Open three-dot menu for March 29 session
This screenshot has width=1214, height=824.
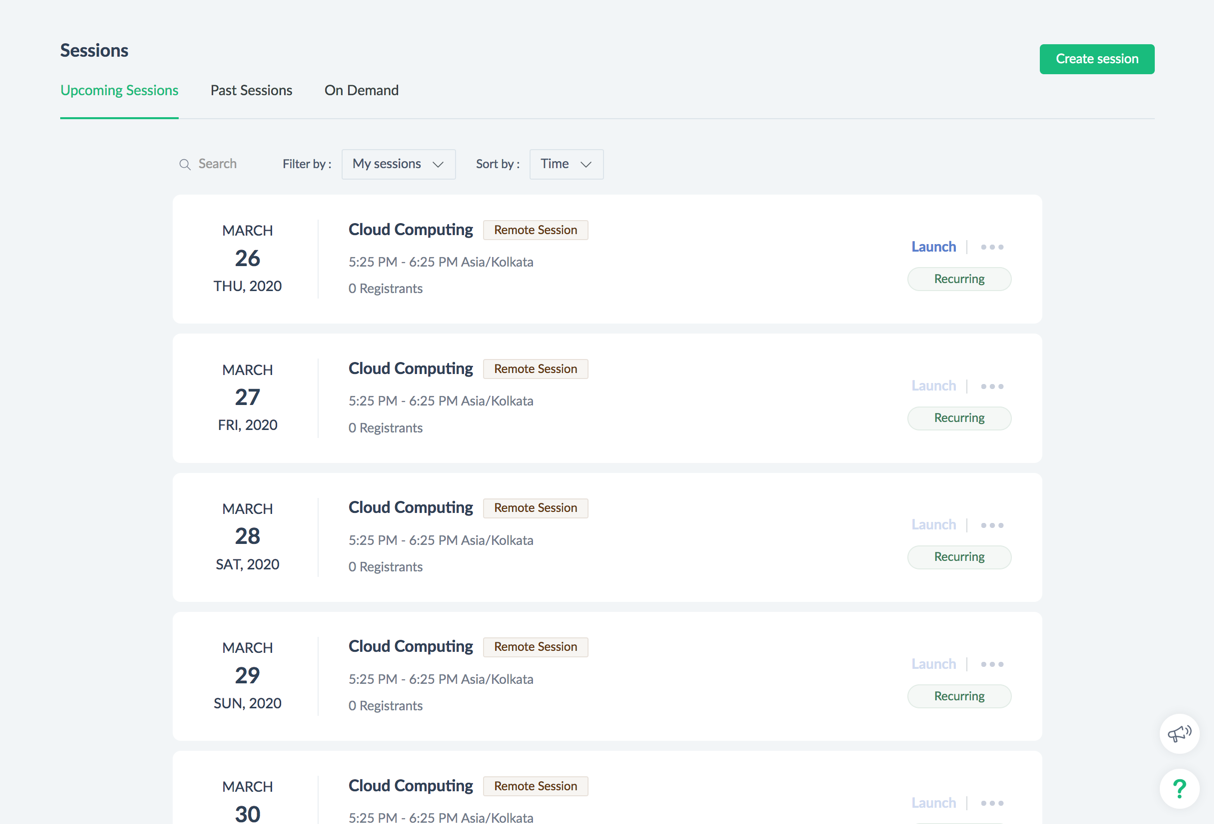pyautogui.click(x=992, y=664)
